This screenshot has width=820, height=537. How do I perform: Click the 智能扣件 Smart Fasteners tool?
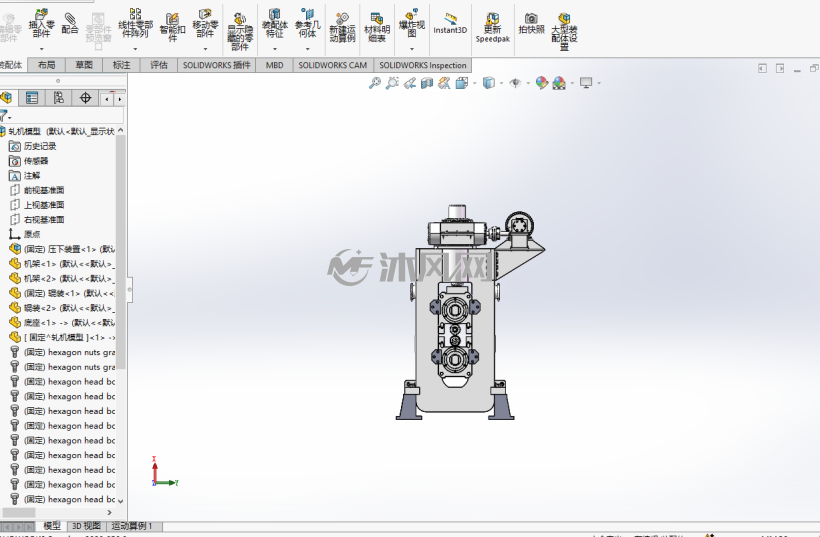tap(173, 27)
